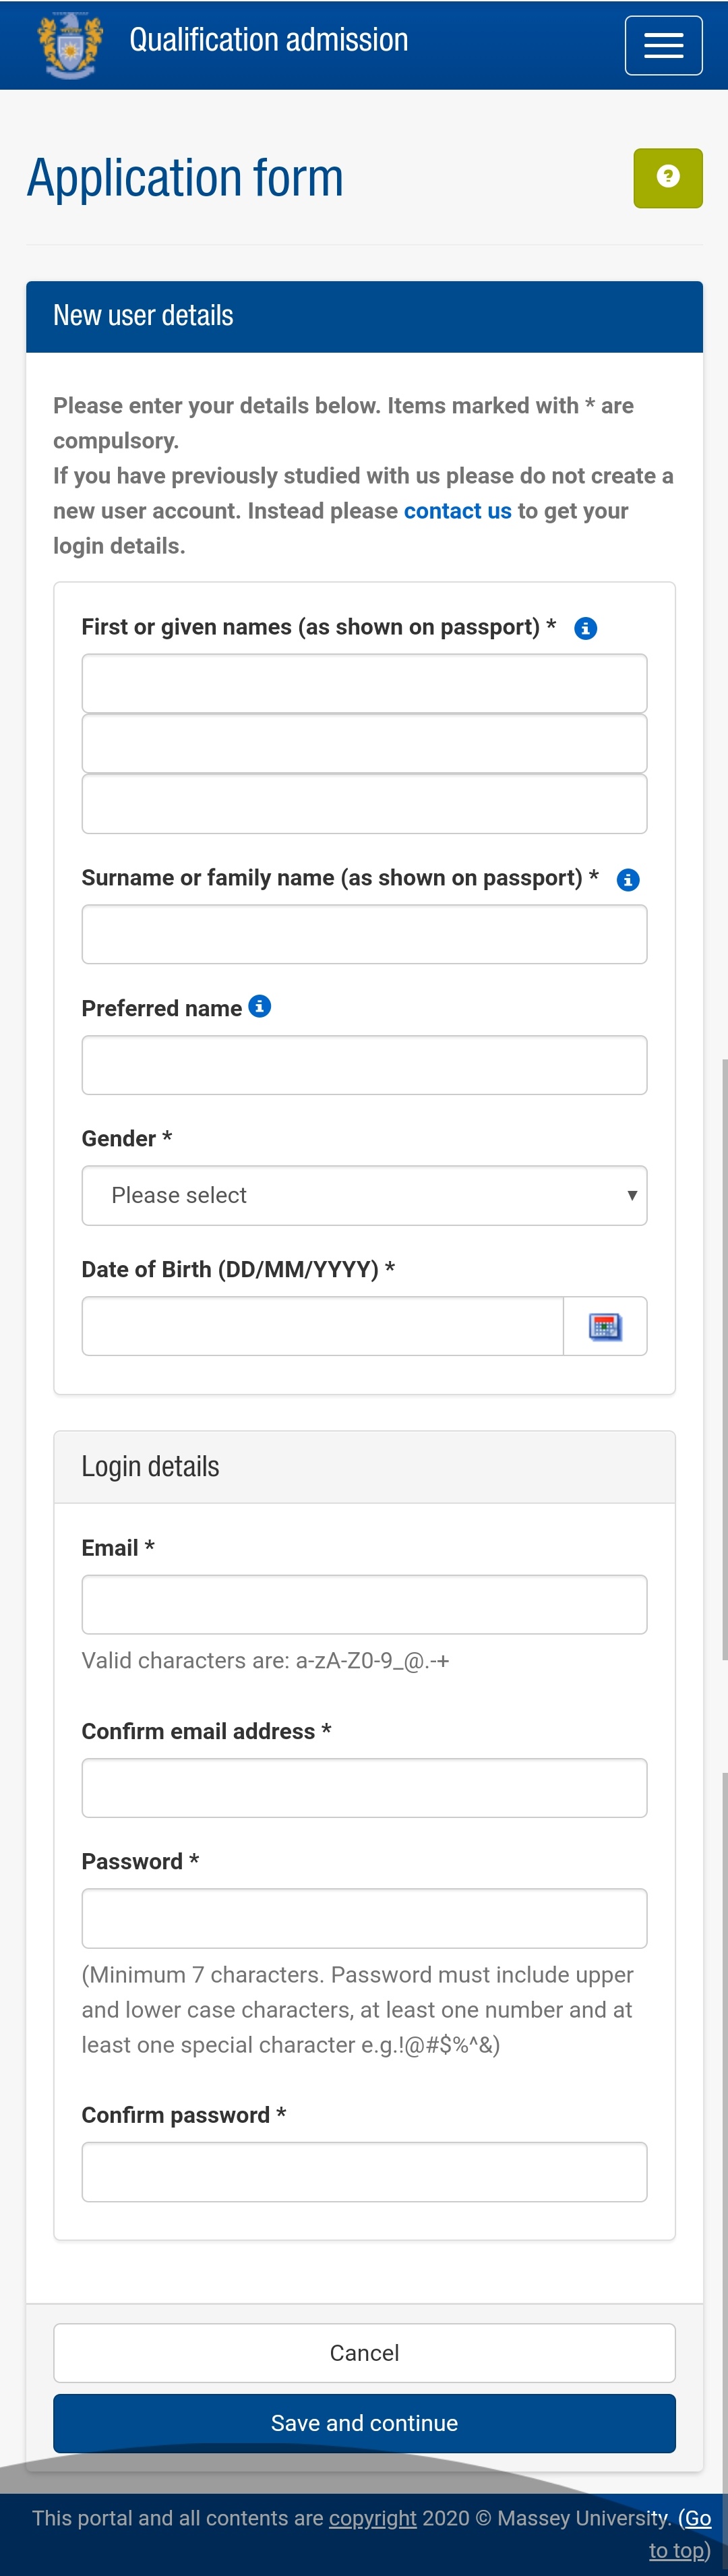Open the Date of Birth calendar picker

[605, 1326]
